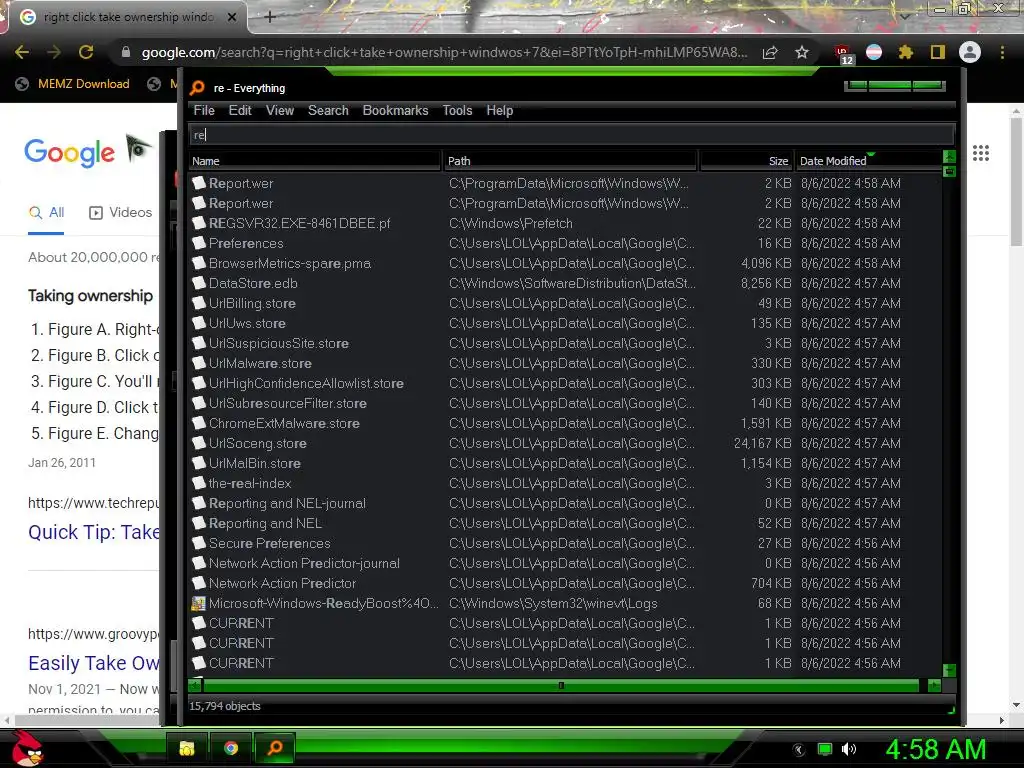Click the 24,167 KB size cell
The width and height of the screenshot is (1024, 768).
(762, 443)
